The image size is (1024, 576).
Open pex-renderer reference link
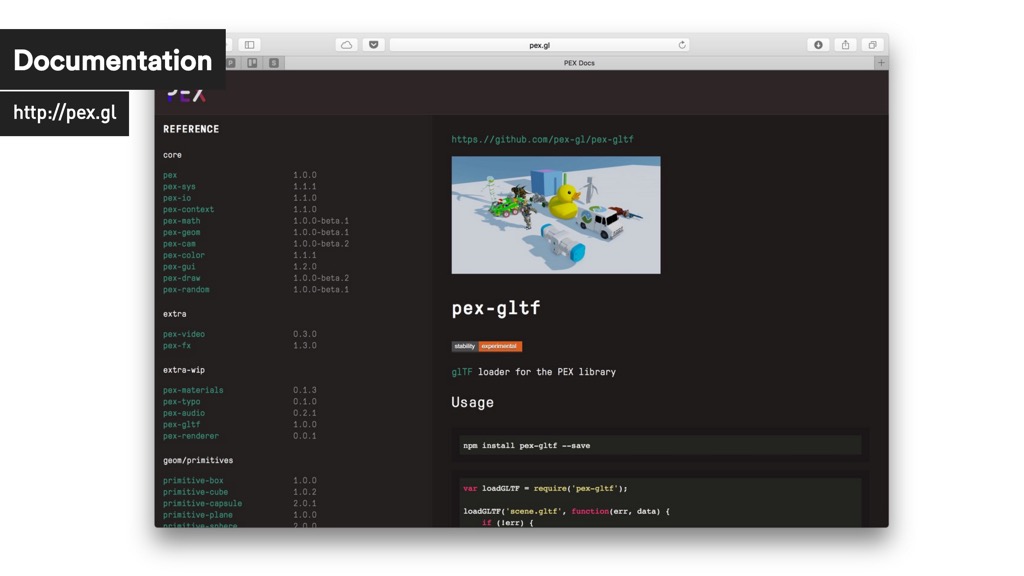point(191,436)
